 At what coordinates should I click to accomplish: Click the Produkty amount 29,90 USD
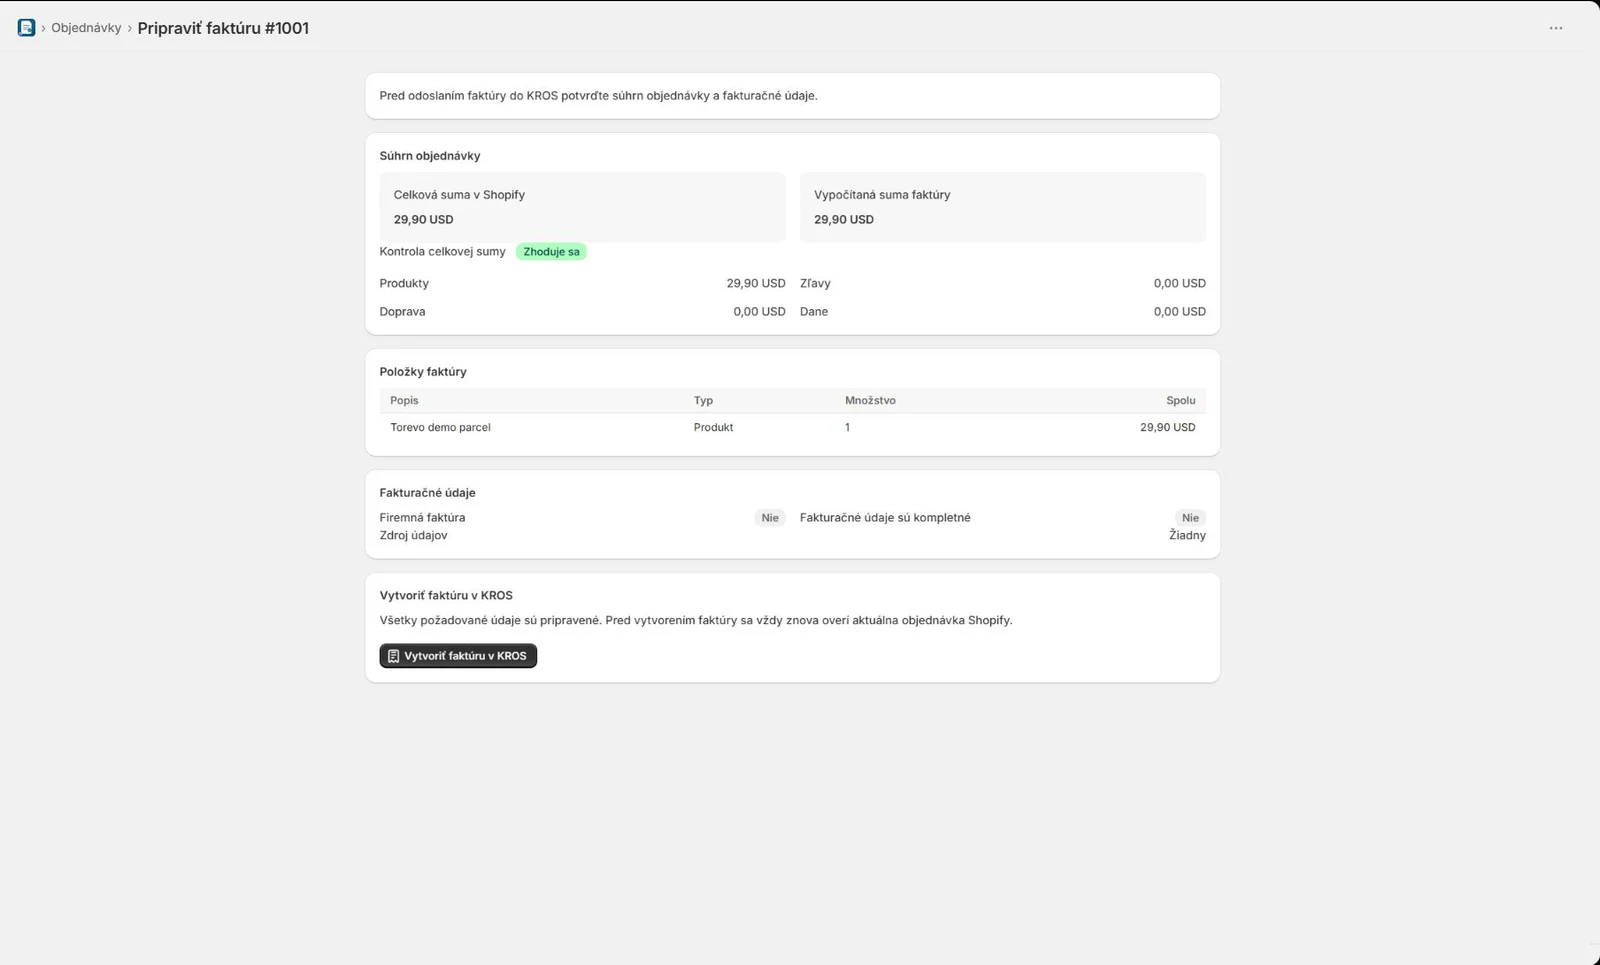click(756, 283)
